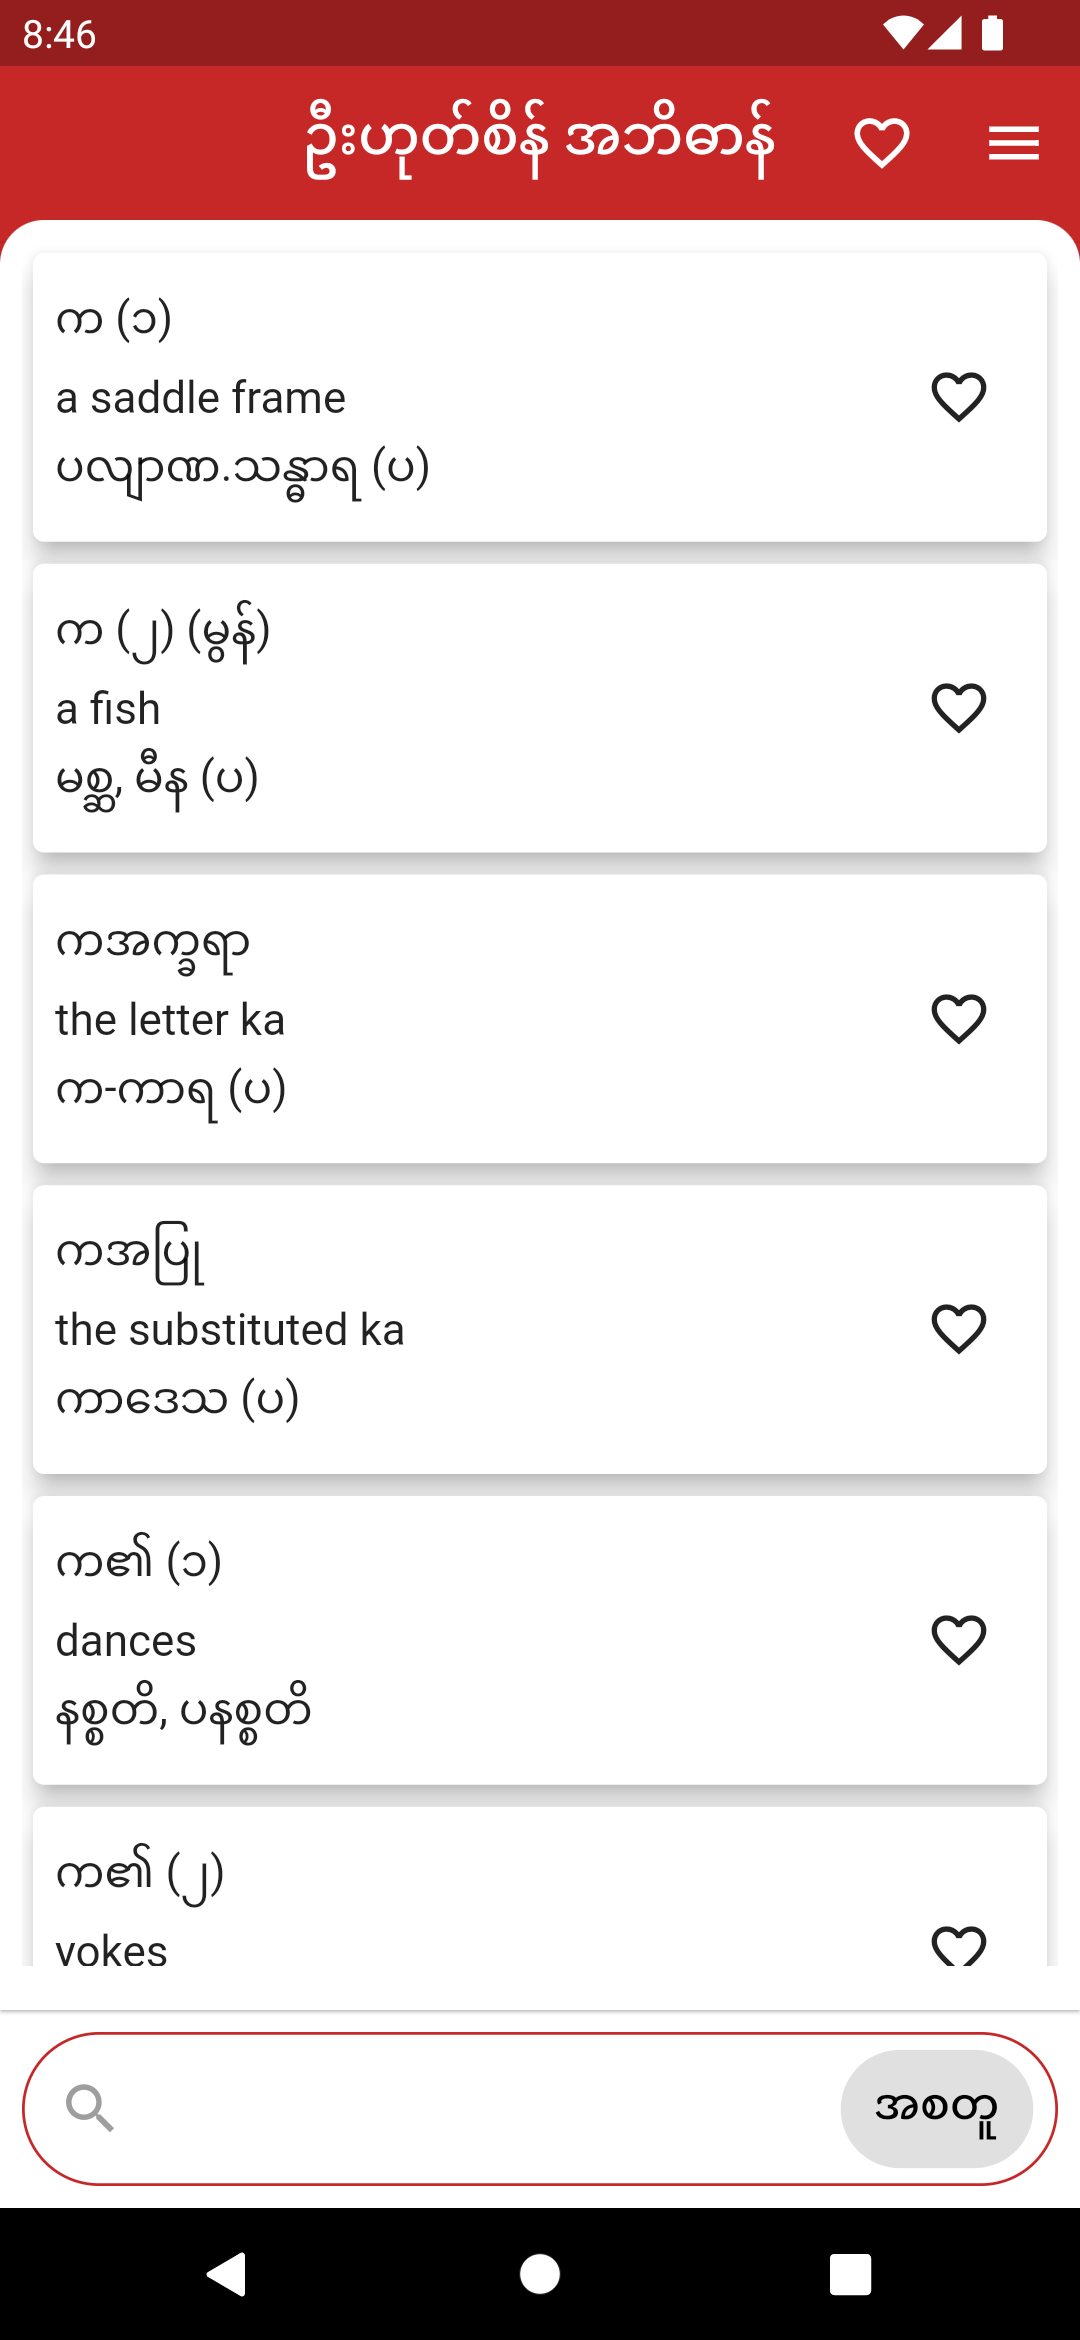The image size is (1080, 2340).
Task: Tap the app title in the header
Action: click(540, 140)
